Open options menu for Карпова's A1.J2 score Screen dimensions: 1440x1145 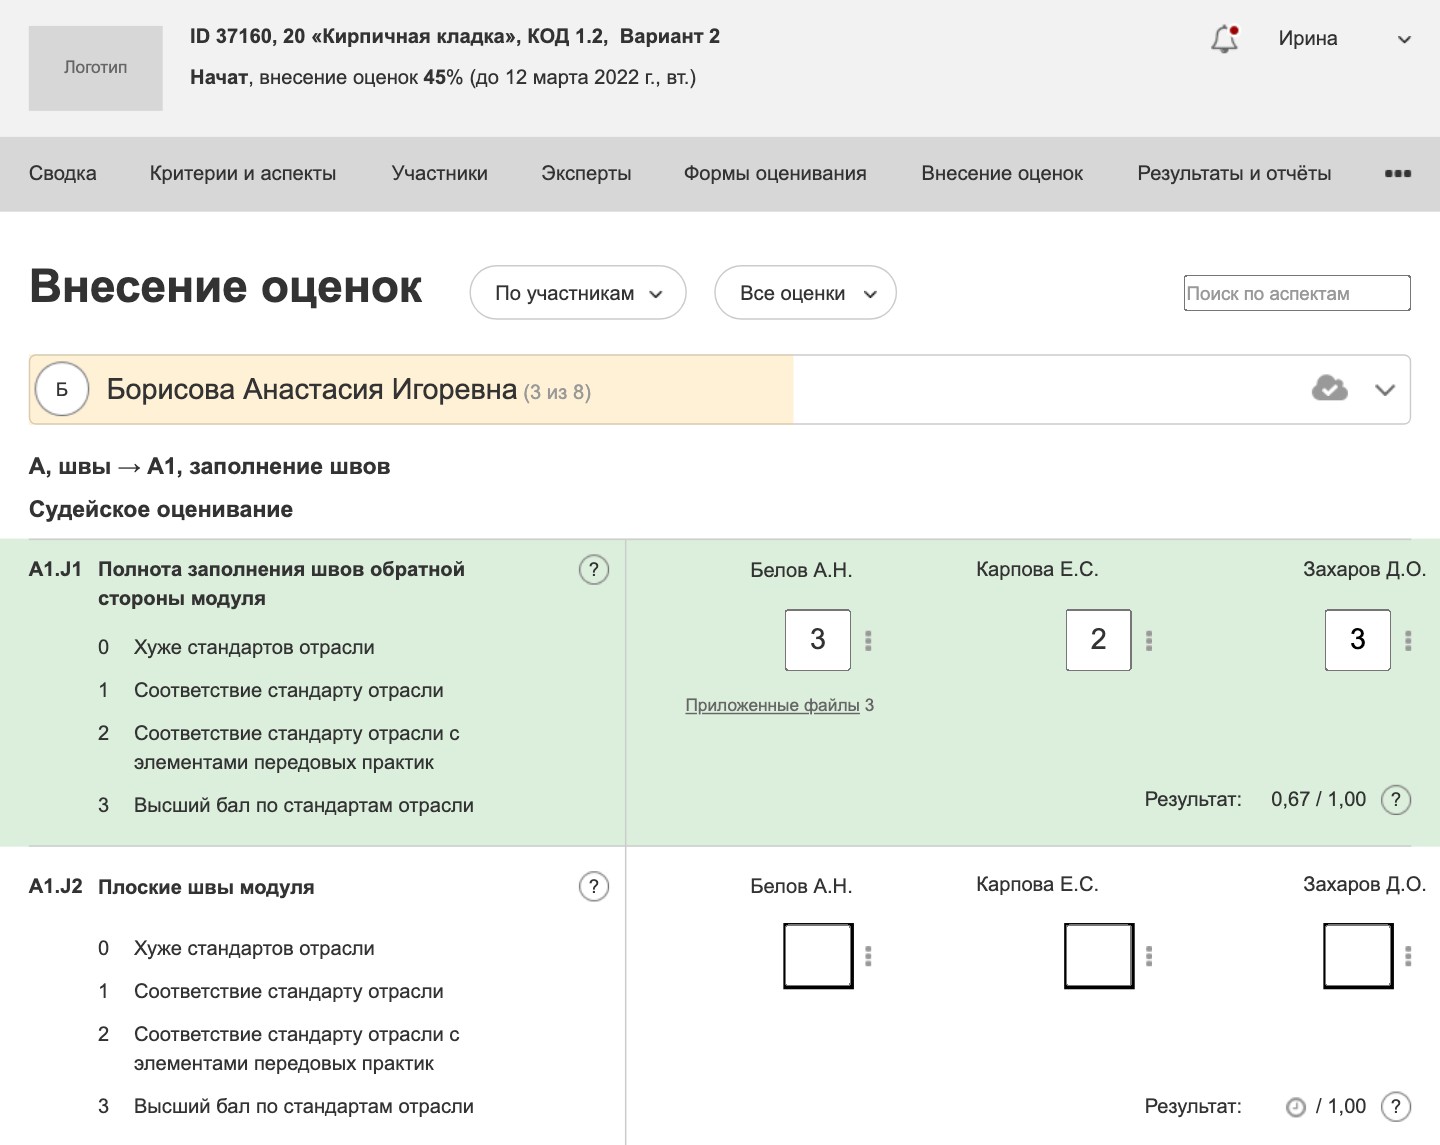[x=1149, y=956]
